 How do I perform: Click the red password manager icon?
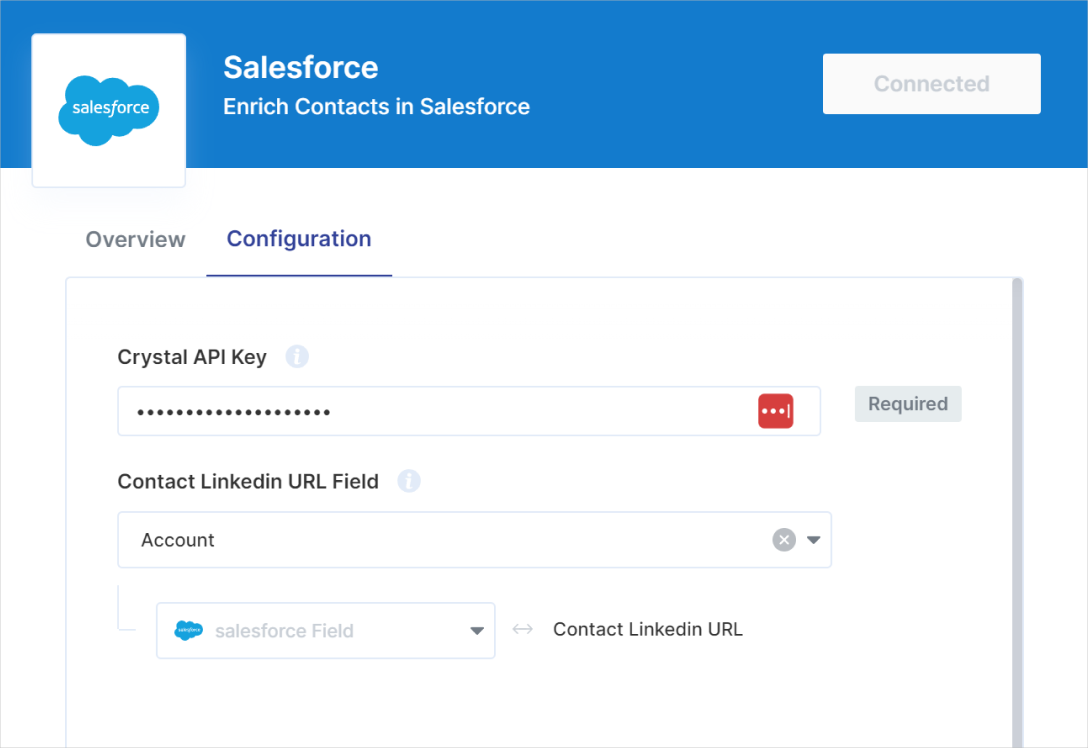click(775, 411)
